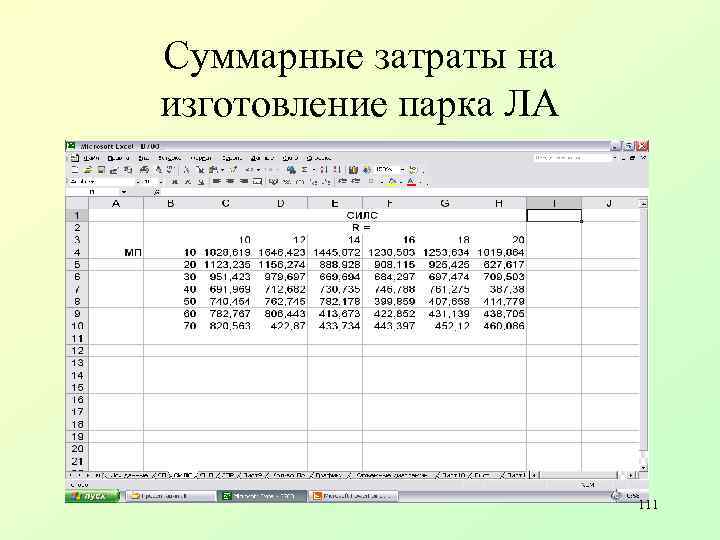The image size is (720, 540).
Task: Apply Percent style icon
Action: (286, 181)
